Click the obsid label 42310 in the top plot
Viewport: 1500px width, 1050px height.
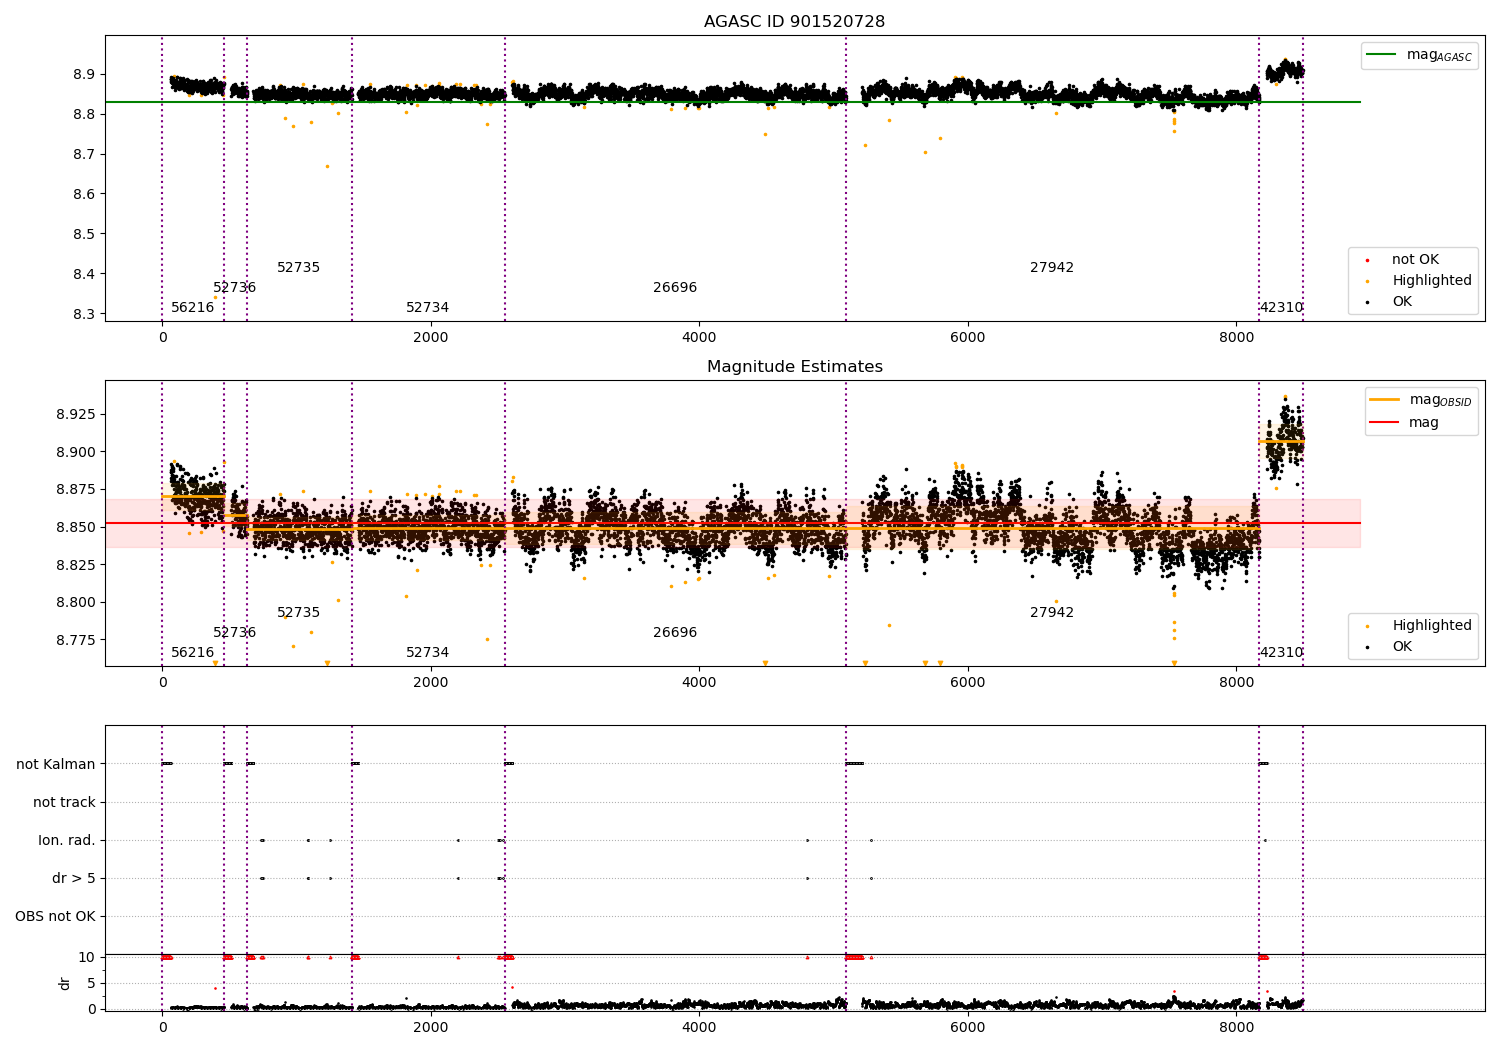pyautogui.click(x=1281, y=308)
